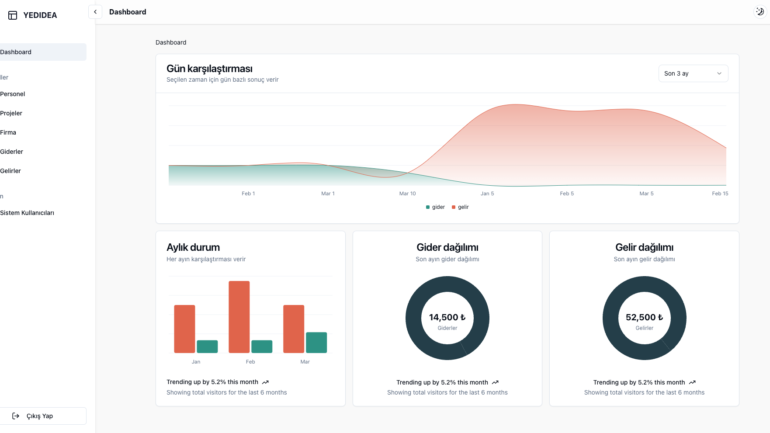
Task: Click the logout icon next to Çıkış Yap
Action: point(16,416)
